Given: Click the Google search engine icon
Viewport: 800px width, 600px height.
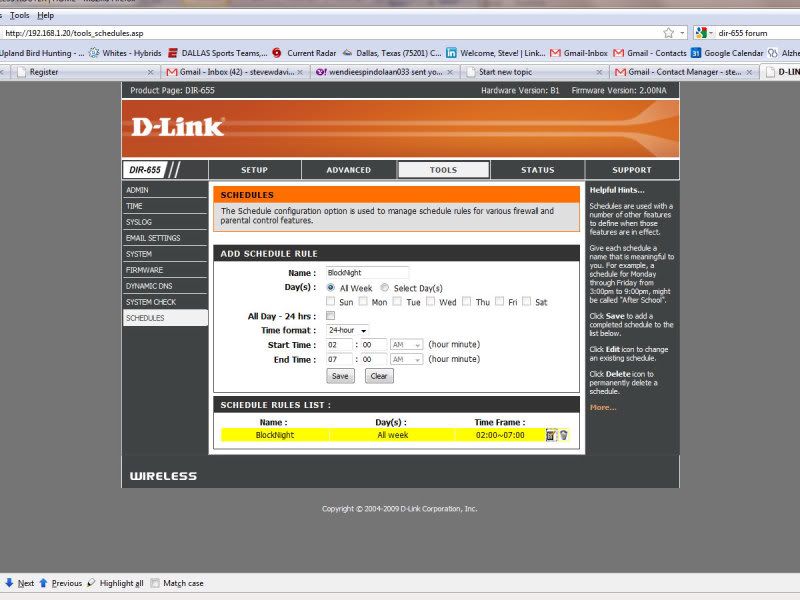Looking at the screenshot, I should pos(701,33).
